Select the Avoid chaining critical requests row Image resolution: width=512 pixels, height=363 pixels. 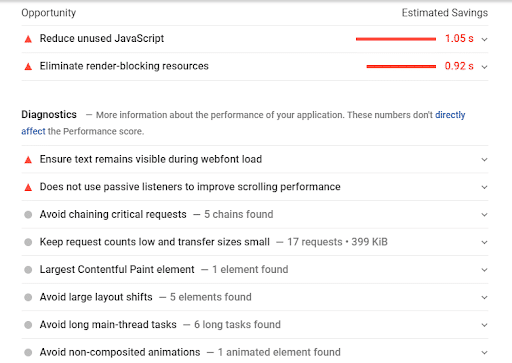tap(255, 215)
